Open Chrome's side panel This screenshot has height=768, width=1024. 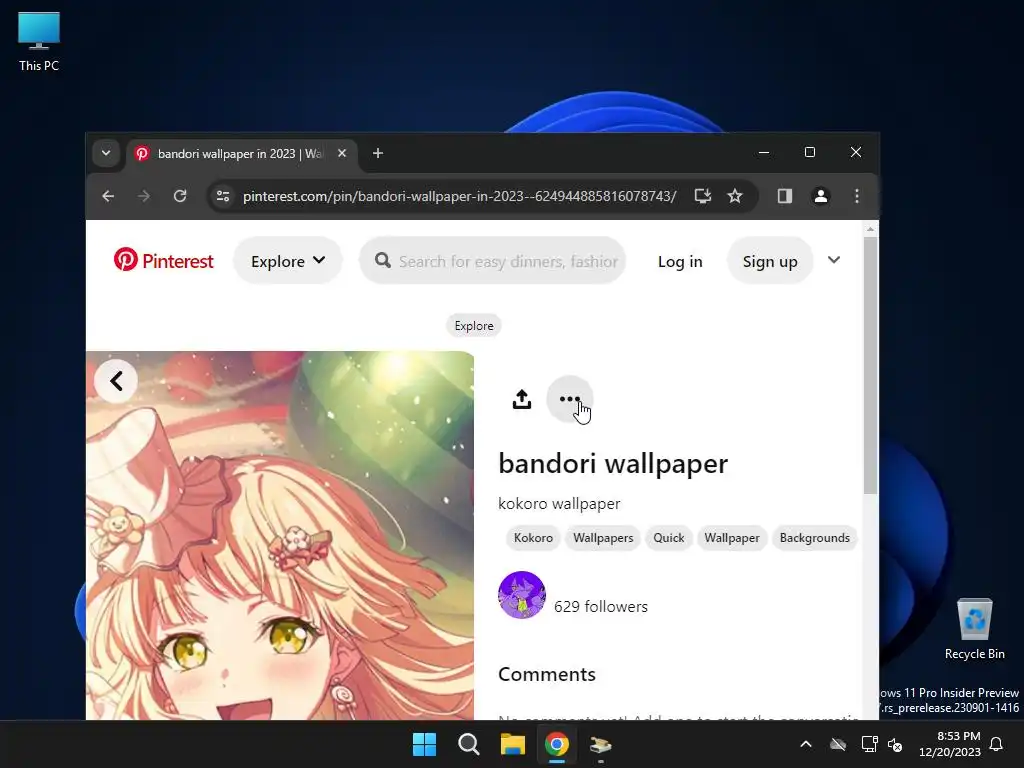point(785,196)
